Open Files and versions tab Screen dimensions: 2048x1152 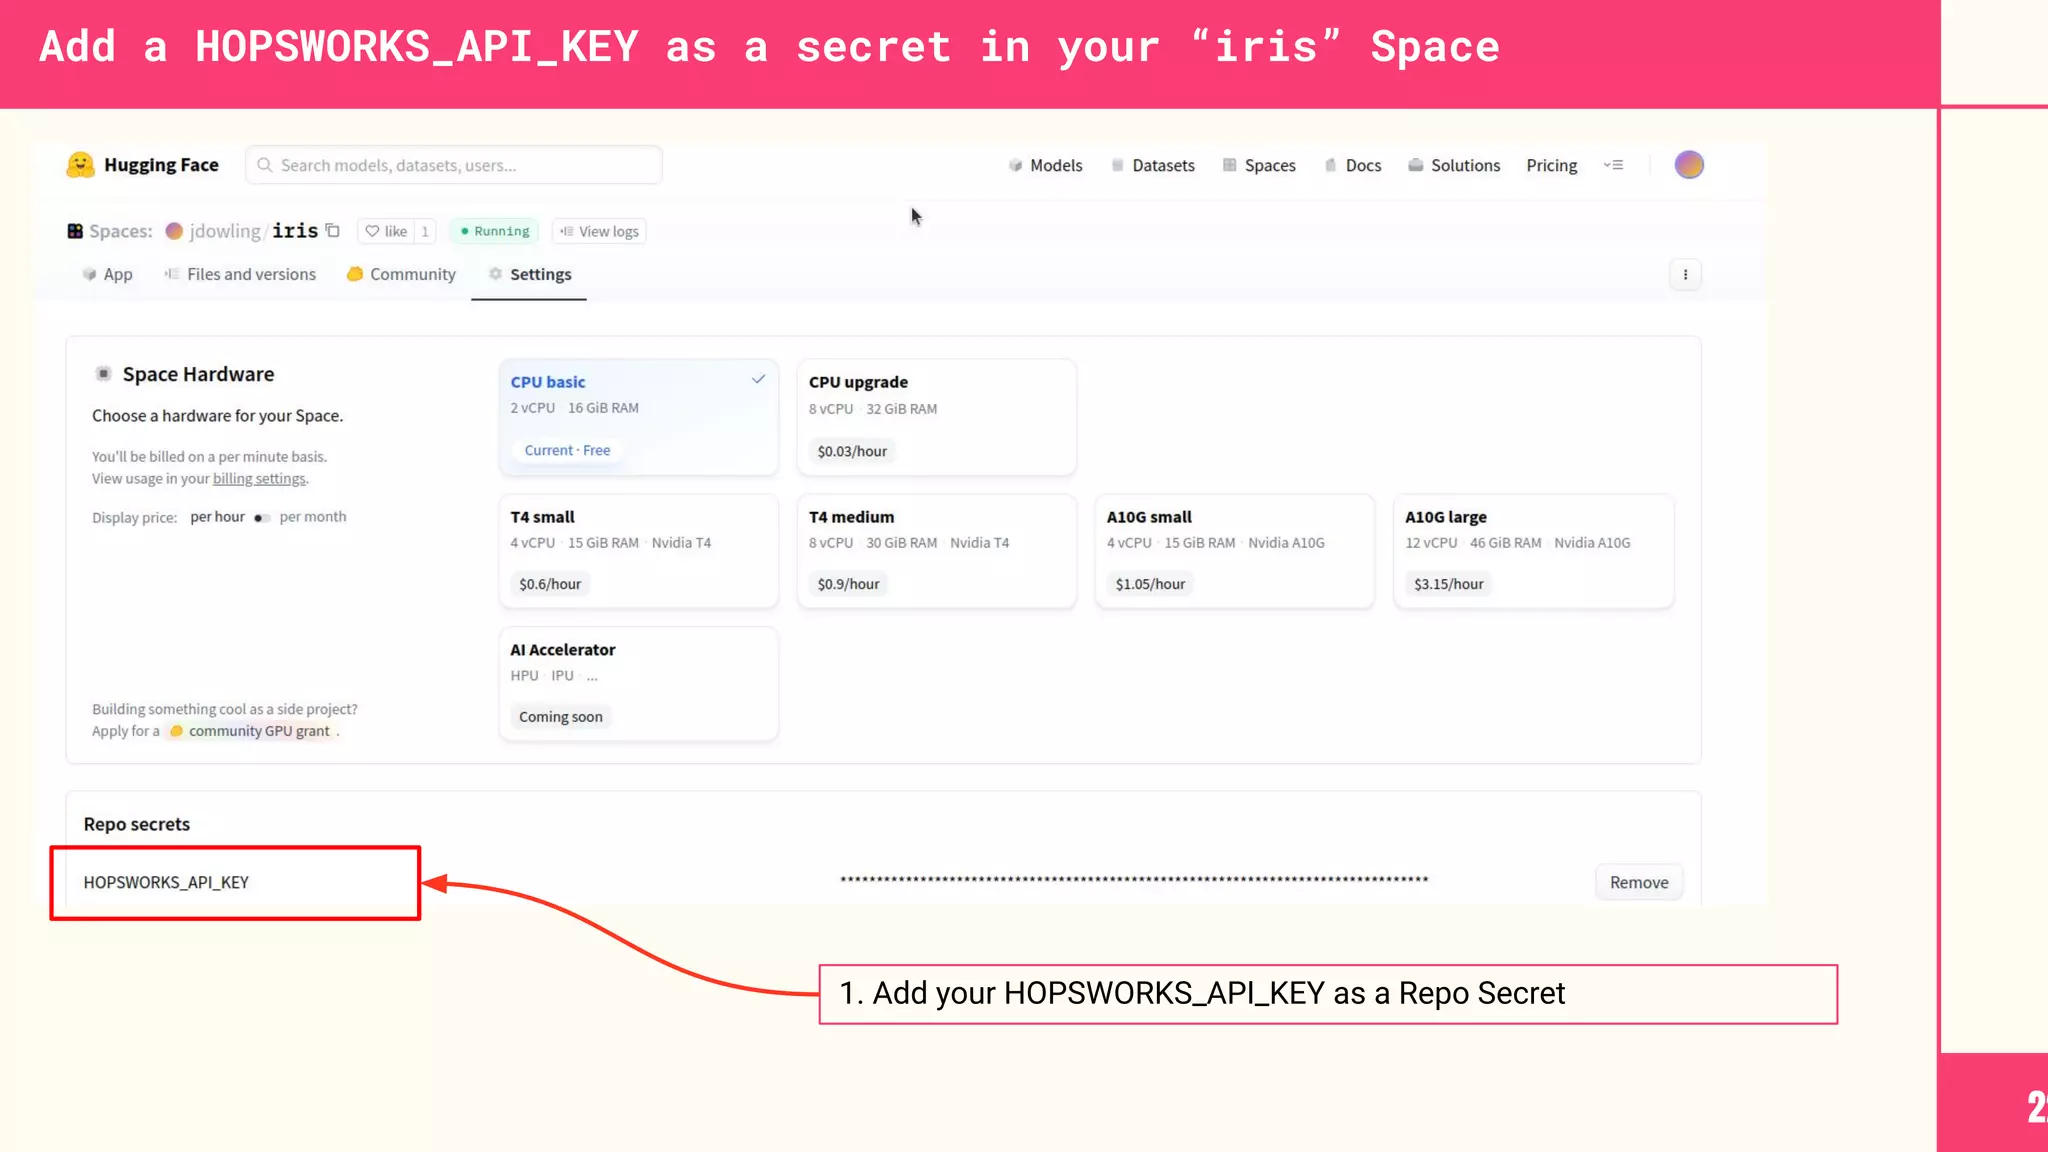pyautogui.click(x=240, y=274)
